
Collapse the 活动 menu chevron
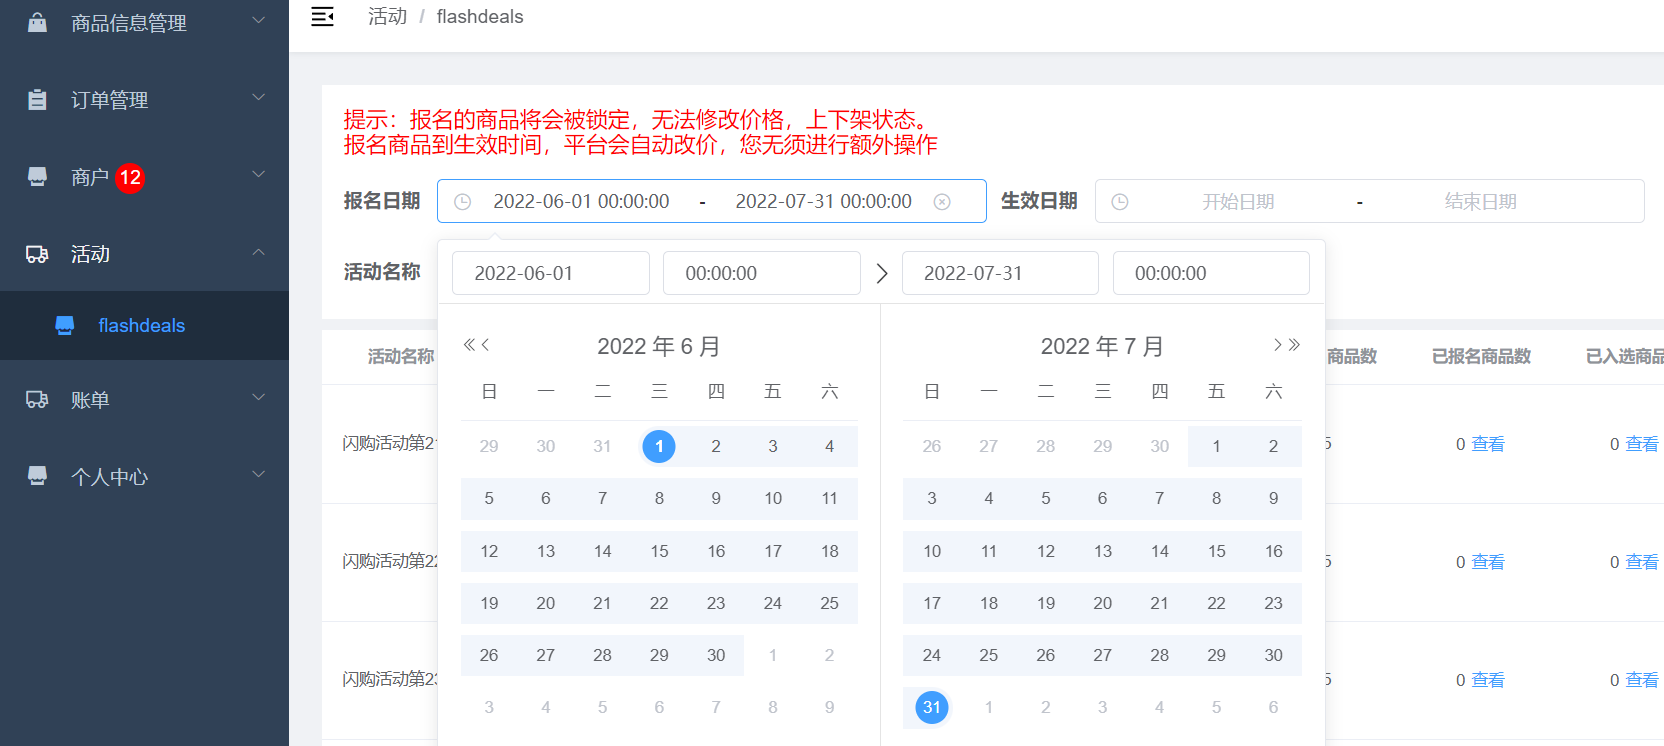pos(258,252)
